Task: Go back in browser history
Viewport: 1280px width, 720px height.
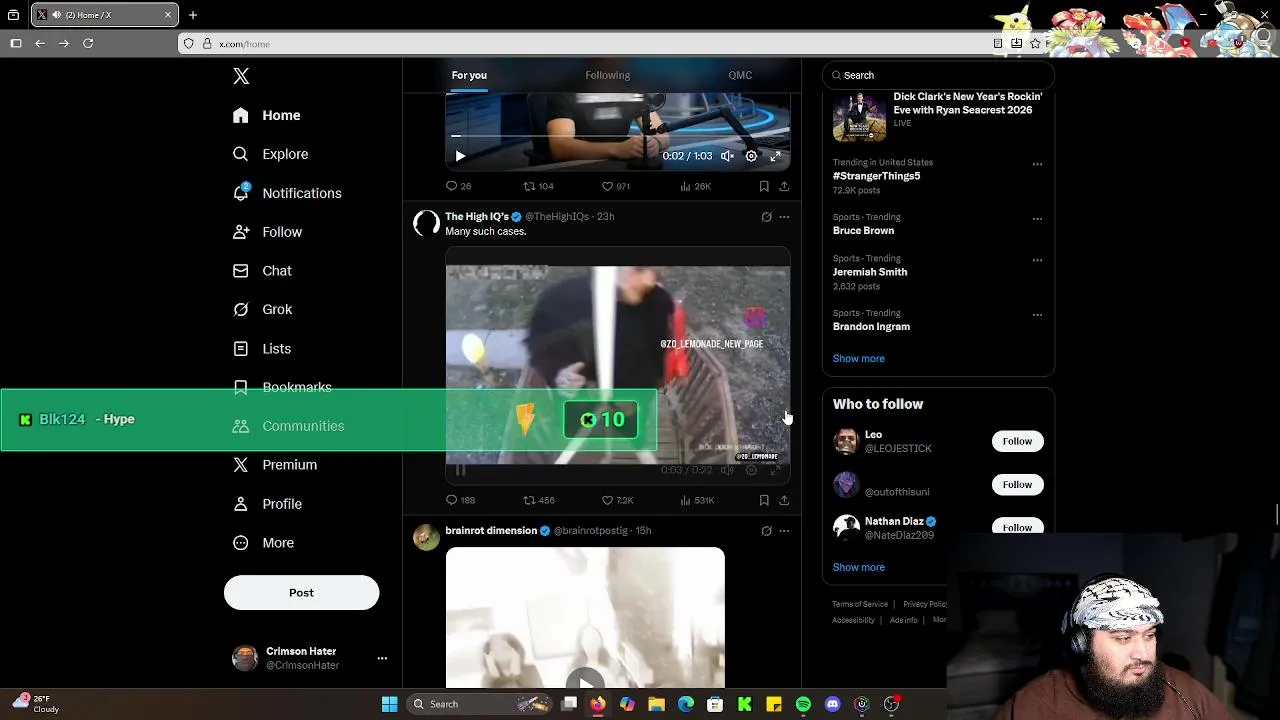Action: [x=40, y=44]
